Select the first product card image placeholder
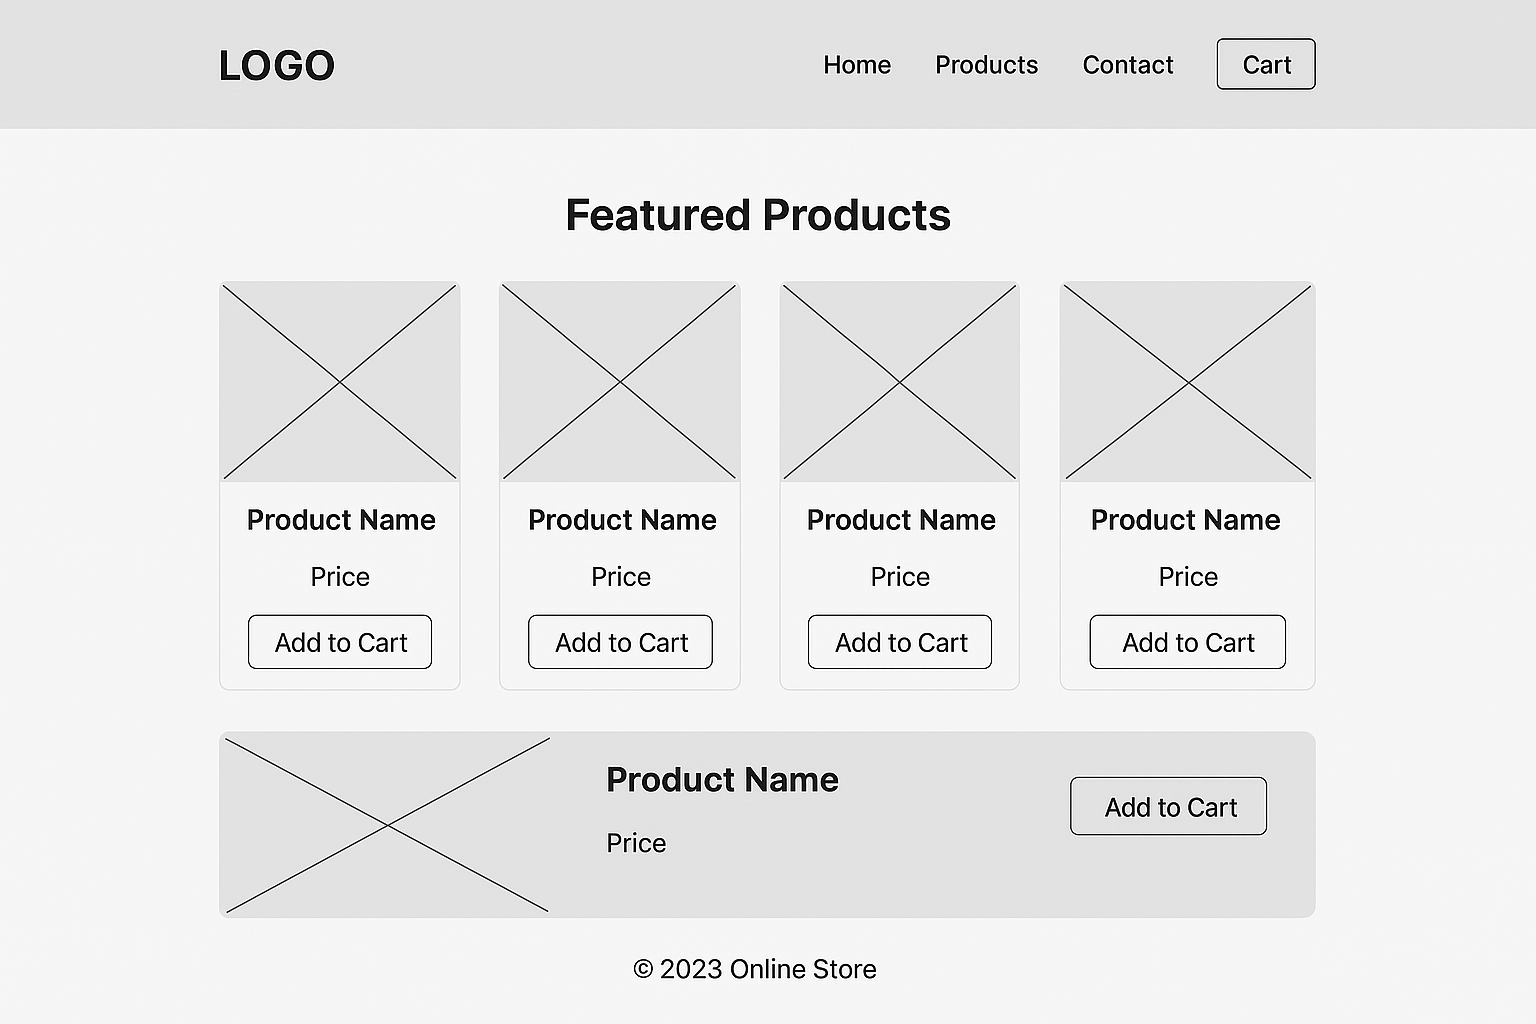This screenshot has height=1024, width=1536. (x=340, y=382)
